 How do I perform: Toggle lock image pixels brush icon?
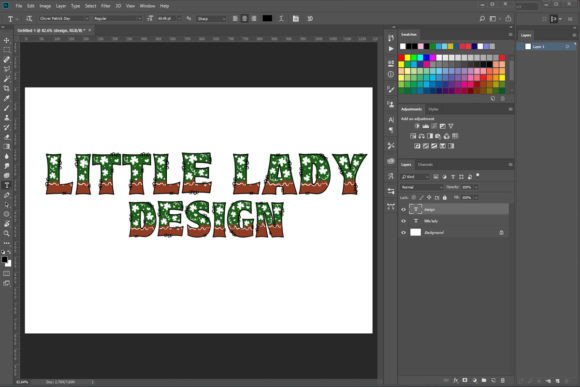[421, 198]
